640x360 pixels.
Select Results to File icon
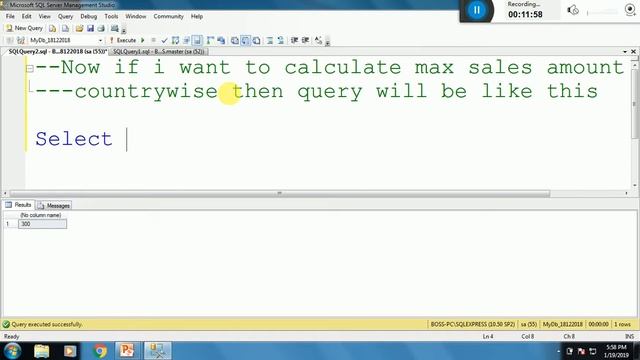coord(256,40)
